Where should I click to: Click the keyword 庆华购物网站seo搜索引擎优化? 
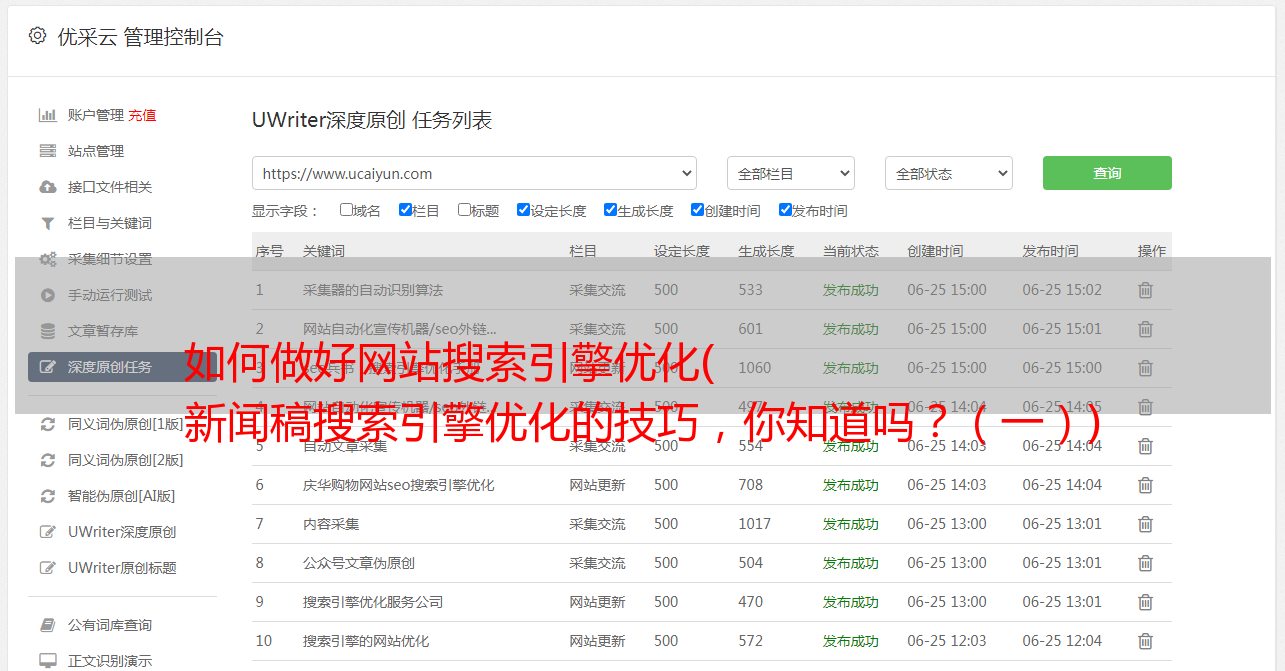tap(399, 485)
